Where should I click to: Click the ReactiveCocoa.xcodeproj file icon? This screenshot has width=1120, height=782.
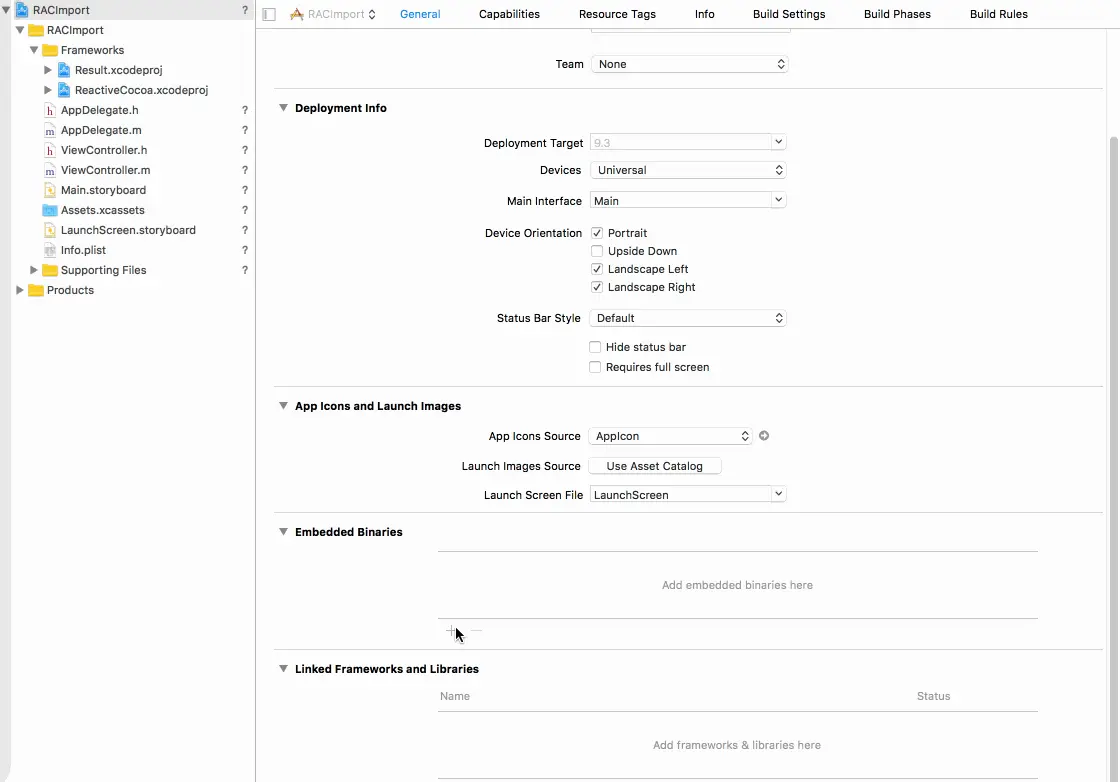pos(64,90)
